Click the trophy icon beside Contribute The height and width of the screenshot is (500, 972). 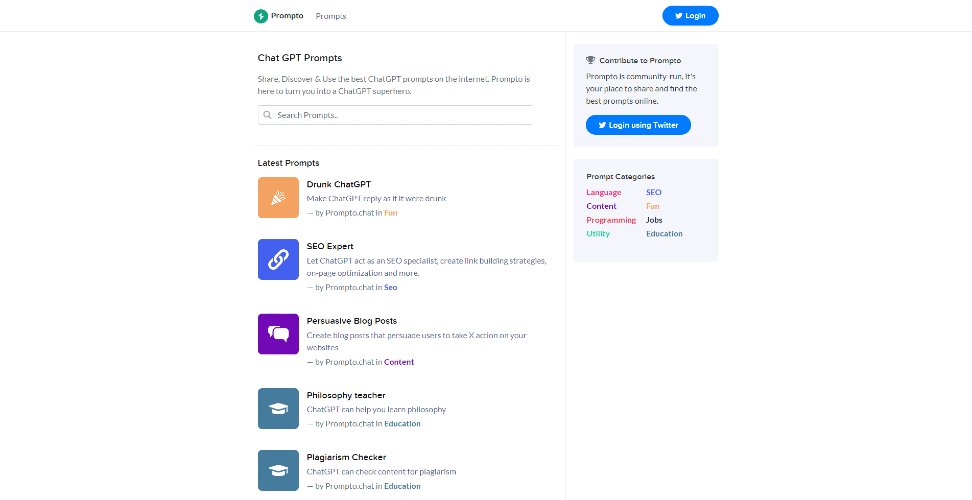tap(591, 61)
